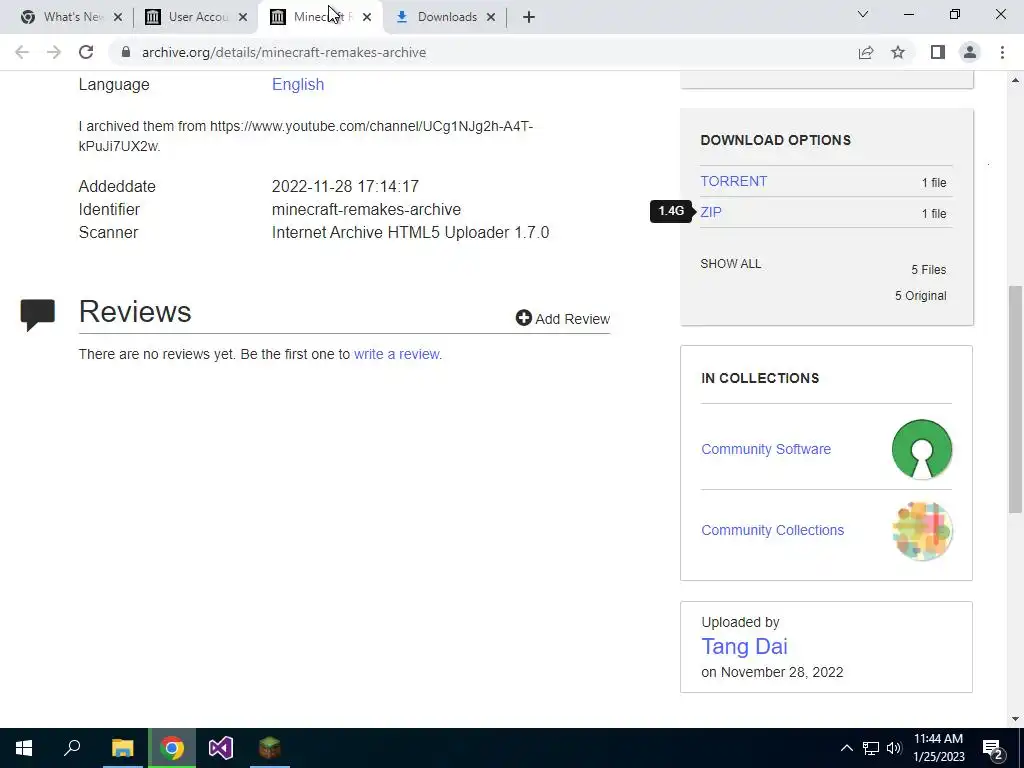
Task: Open the 5 Original files entry
Action: pos(920,296)
